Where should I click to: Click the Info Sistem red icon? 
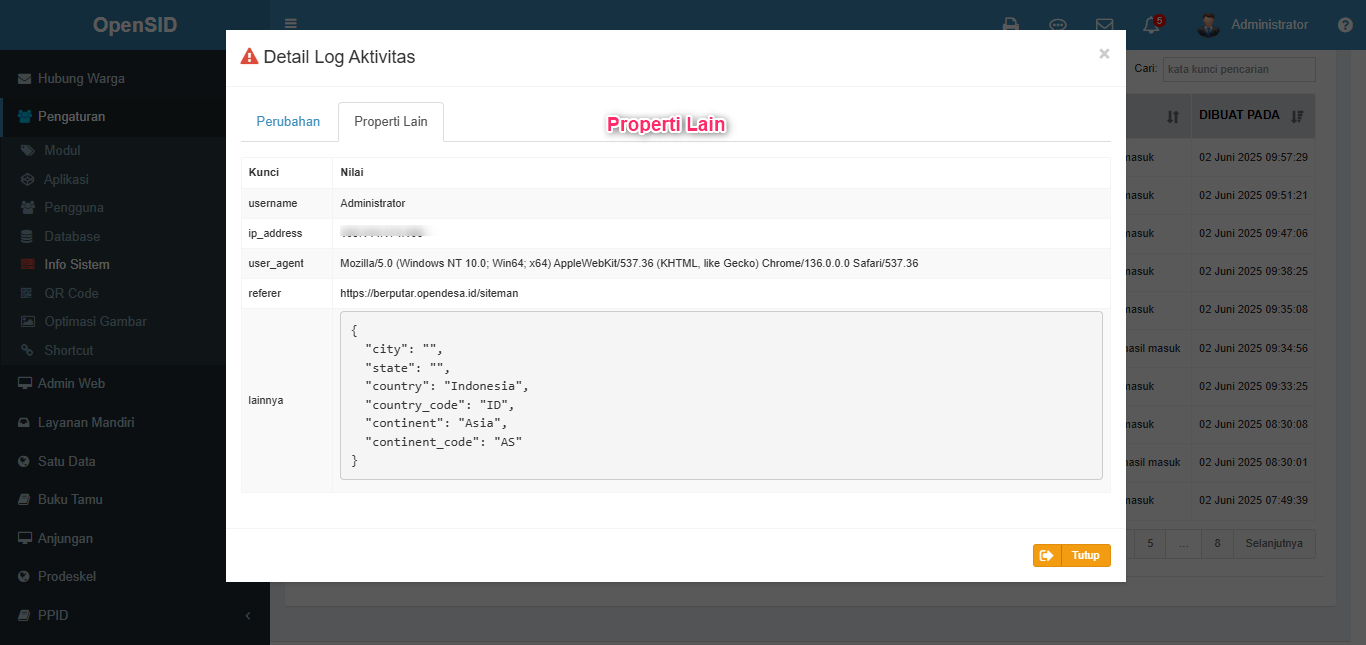27,264
